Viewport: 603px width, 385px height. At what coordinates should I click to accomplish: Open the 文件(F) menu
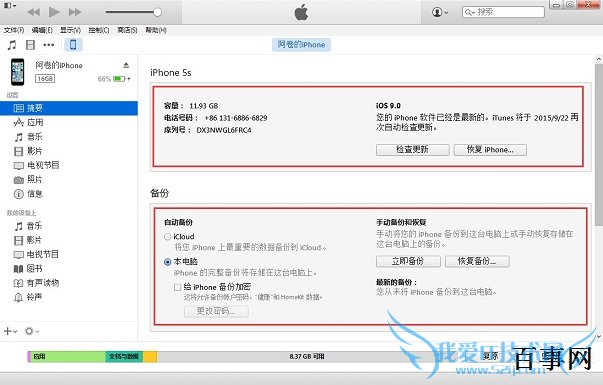[x=14, y=30]
